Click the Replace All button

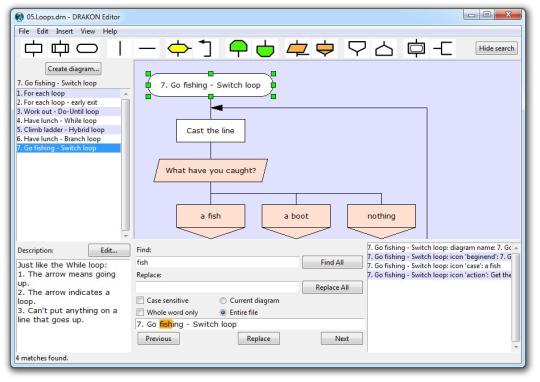(332, 287)
